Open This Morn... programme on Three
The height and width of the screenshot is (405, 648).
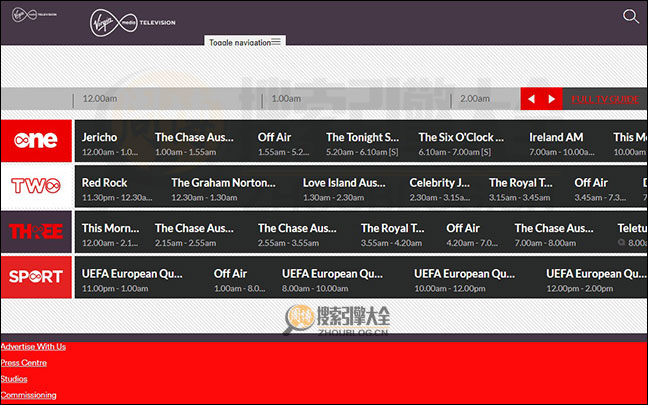click(110, 234)
